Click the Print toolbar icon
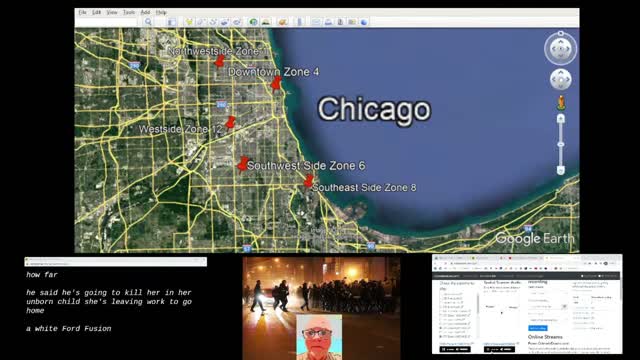The height and width of the screenshot is (360, 640). click(328, 22)
